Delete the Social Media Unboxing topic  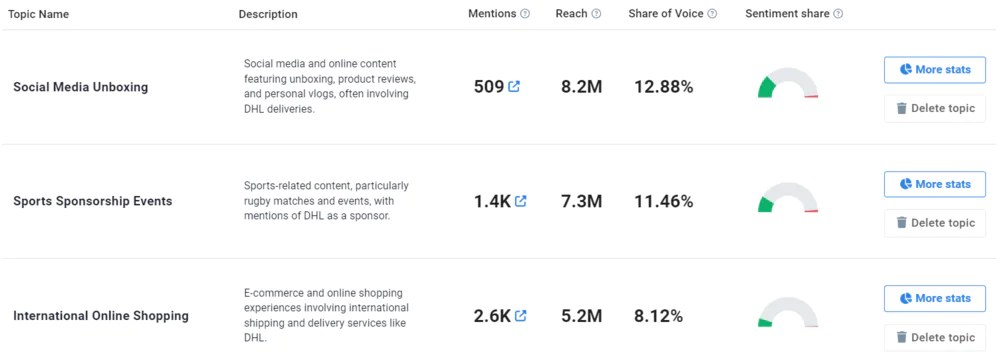click(935, 109)
